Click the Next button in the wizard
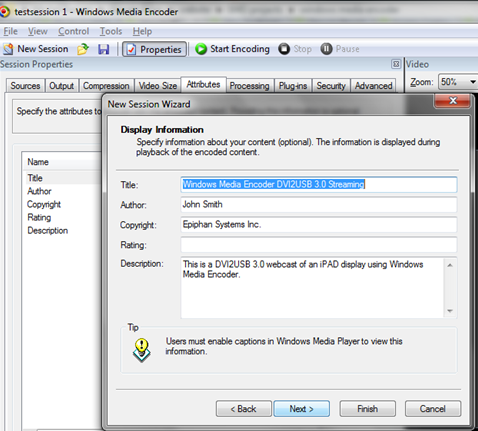This screenshot has height=431, width=478. pyautogui.click(x=301, y=409)
